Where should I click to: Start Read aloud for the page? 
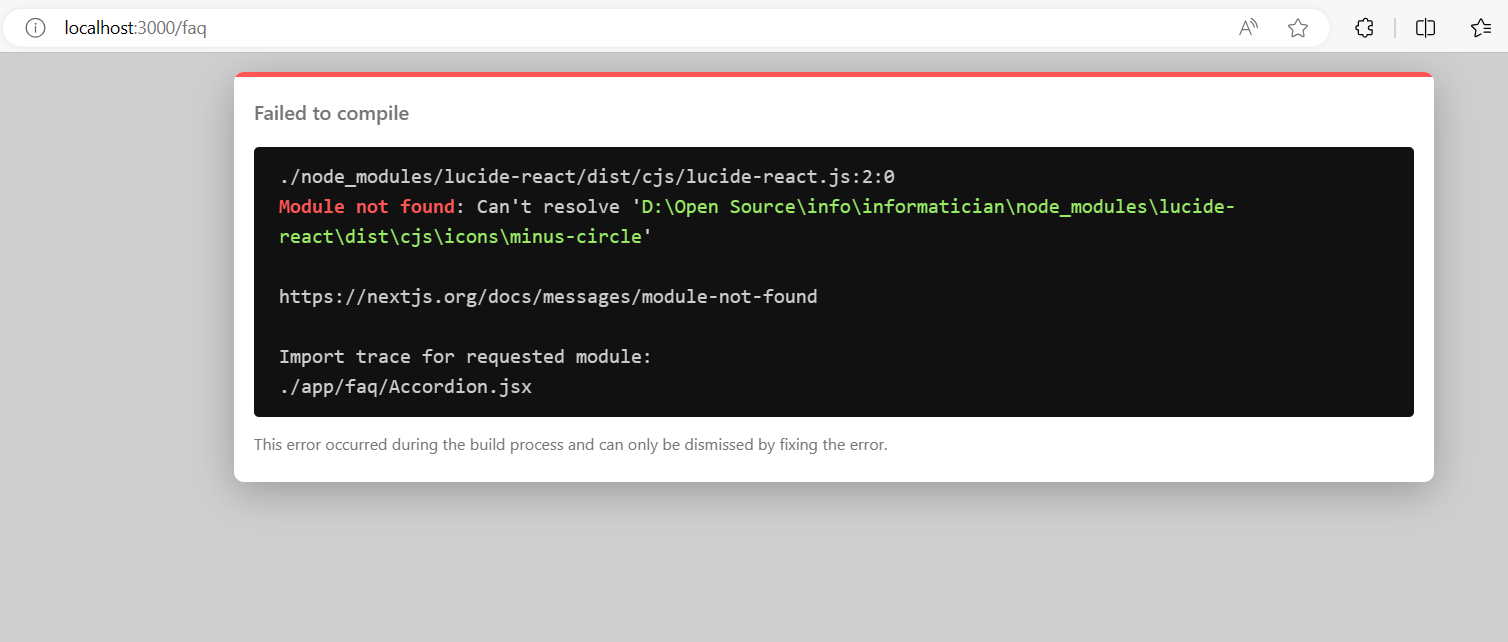click(x=1248, y=28)
